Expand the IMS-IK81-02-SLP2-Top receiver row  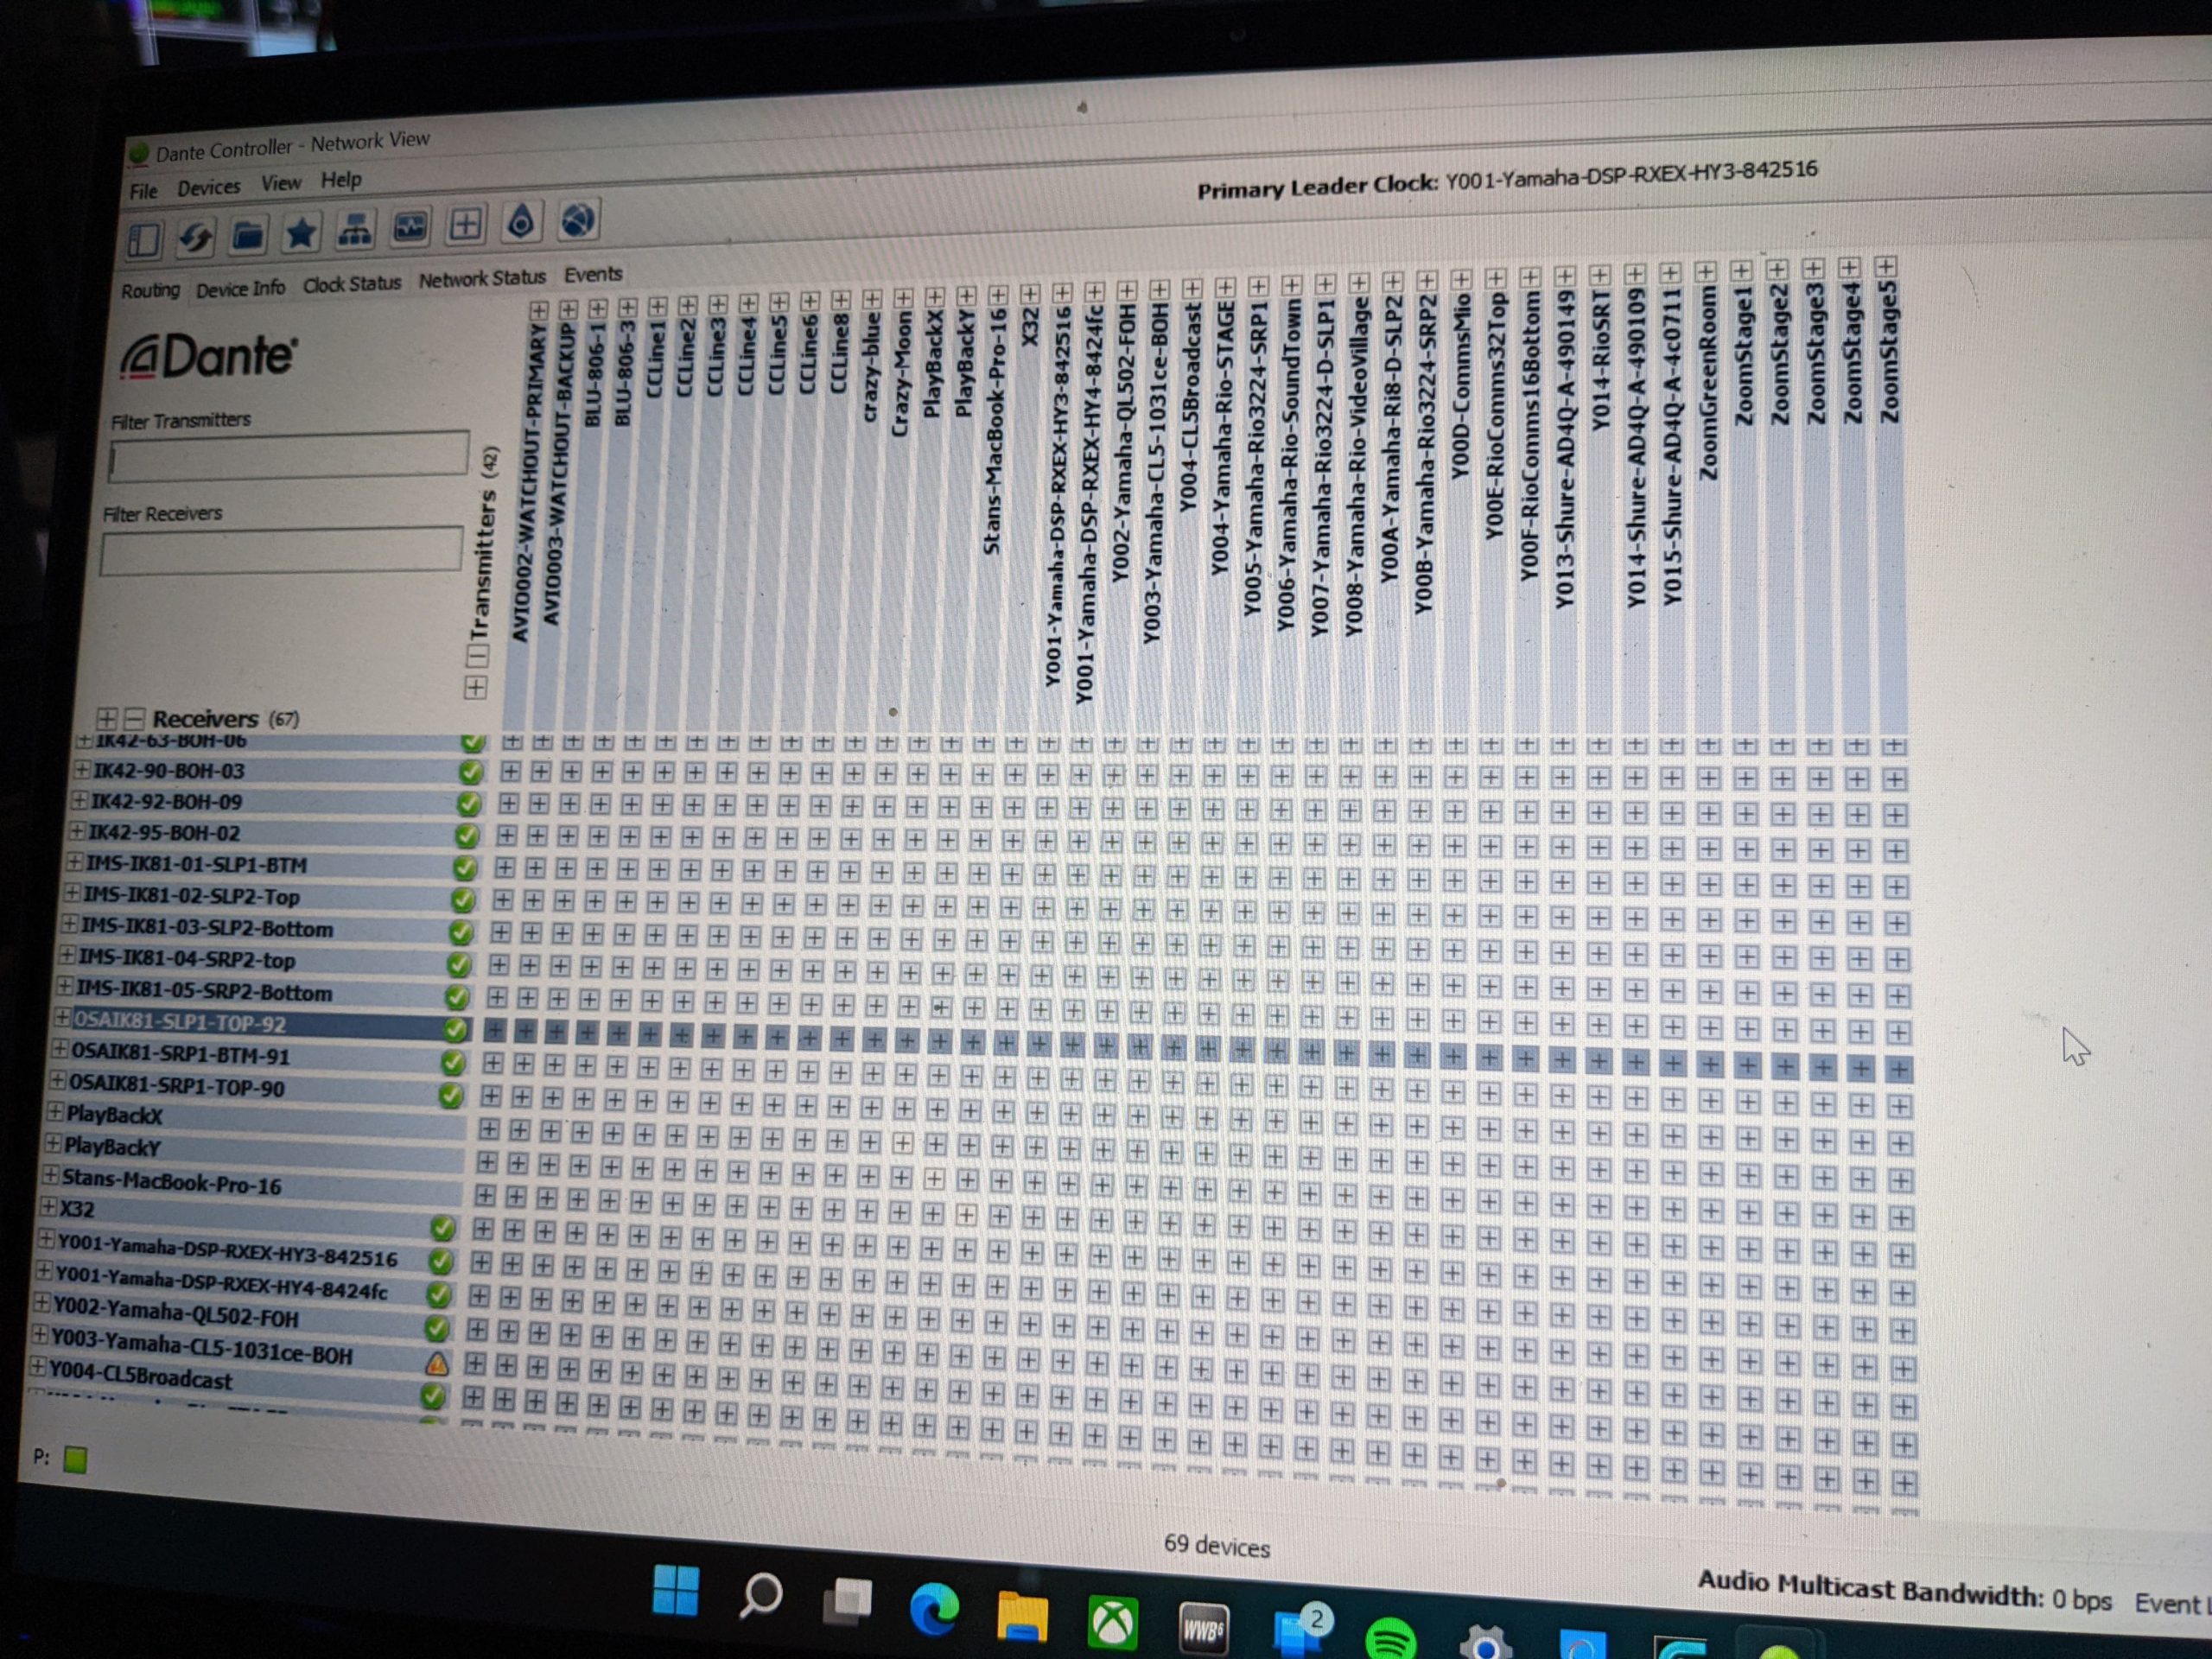pos(72,892)
